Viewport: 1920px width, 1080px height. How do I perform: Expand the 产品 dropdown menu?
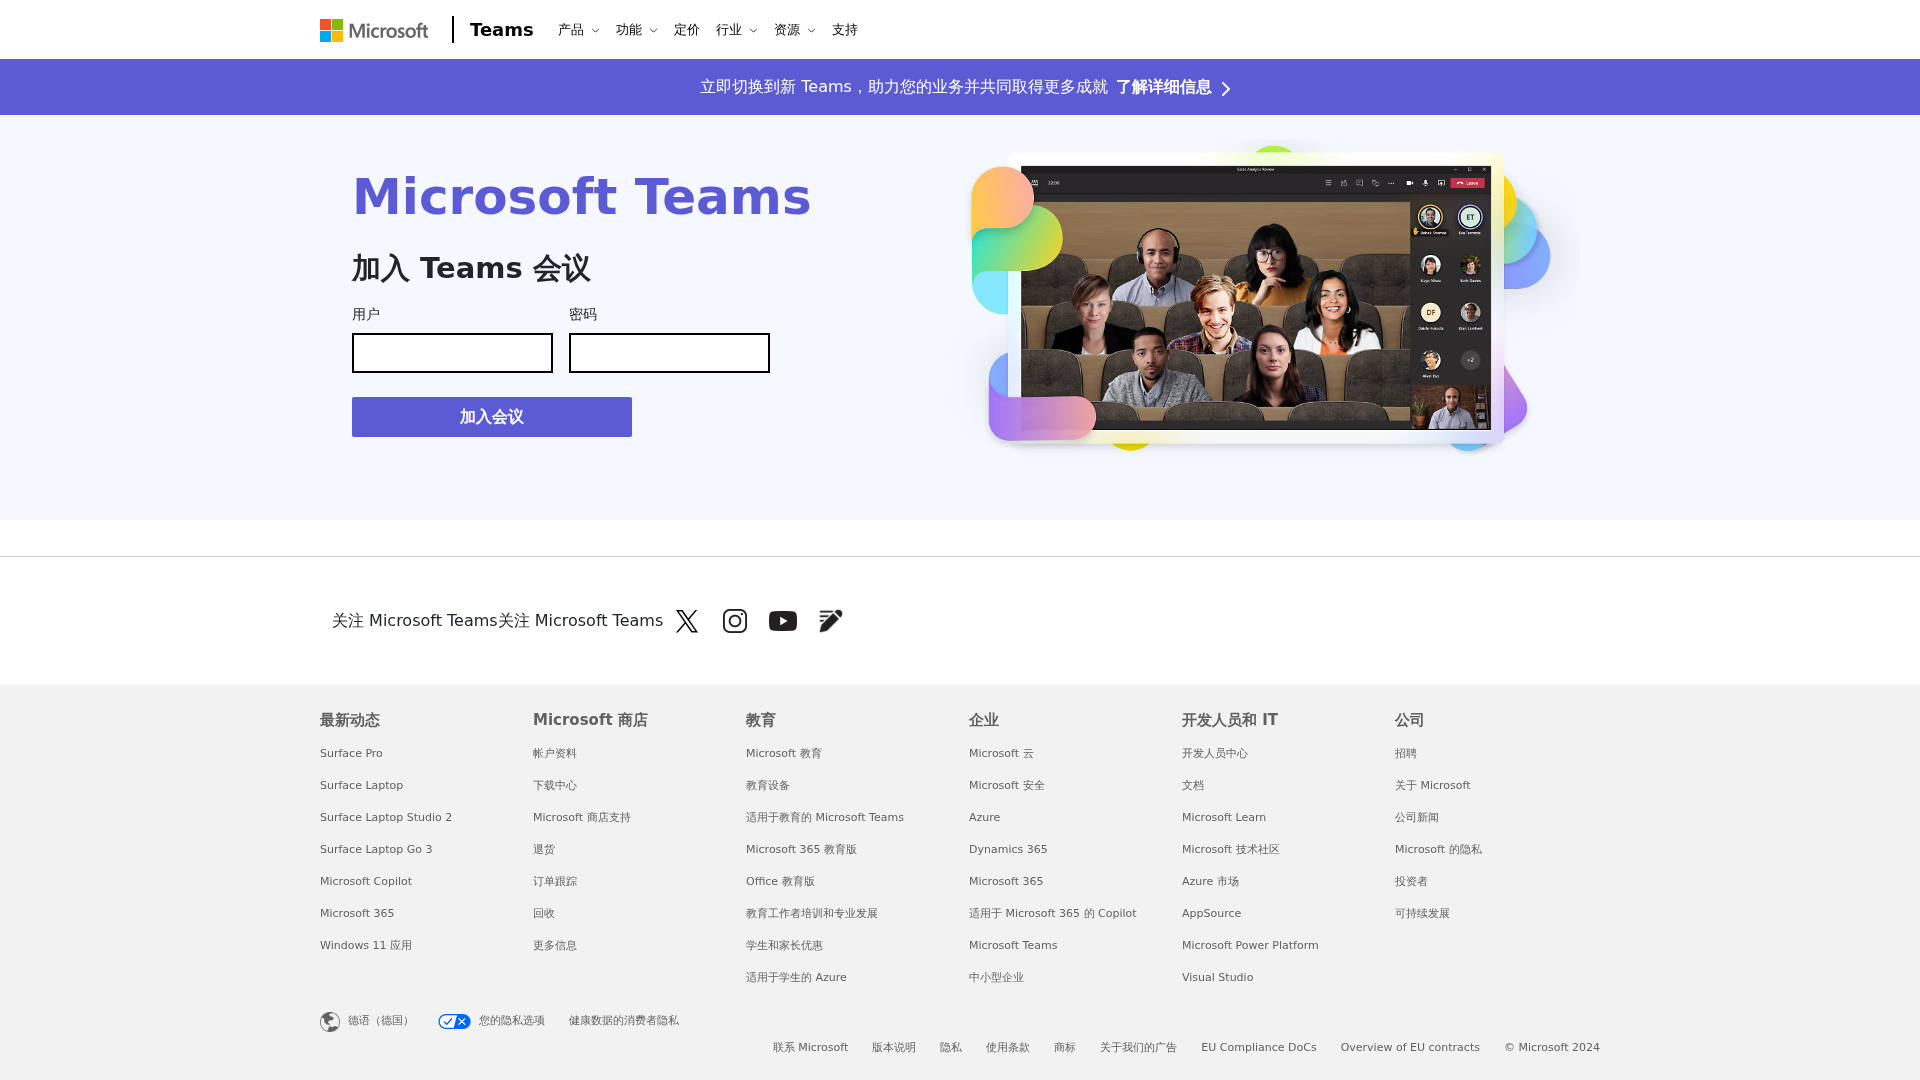579,30
